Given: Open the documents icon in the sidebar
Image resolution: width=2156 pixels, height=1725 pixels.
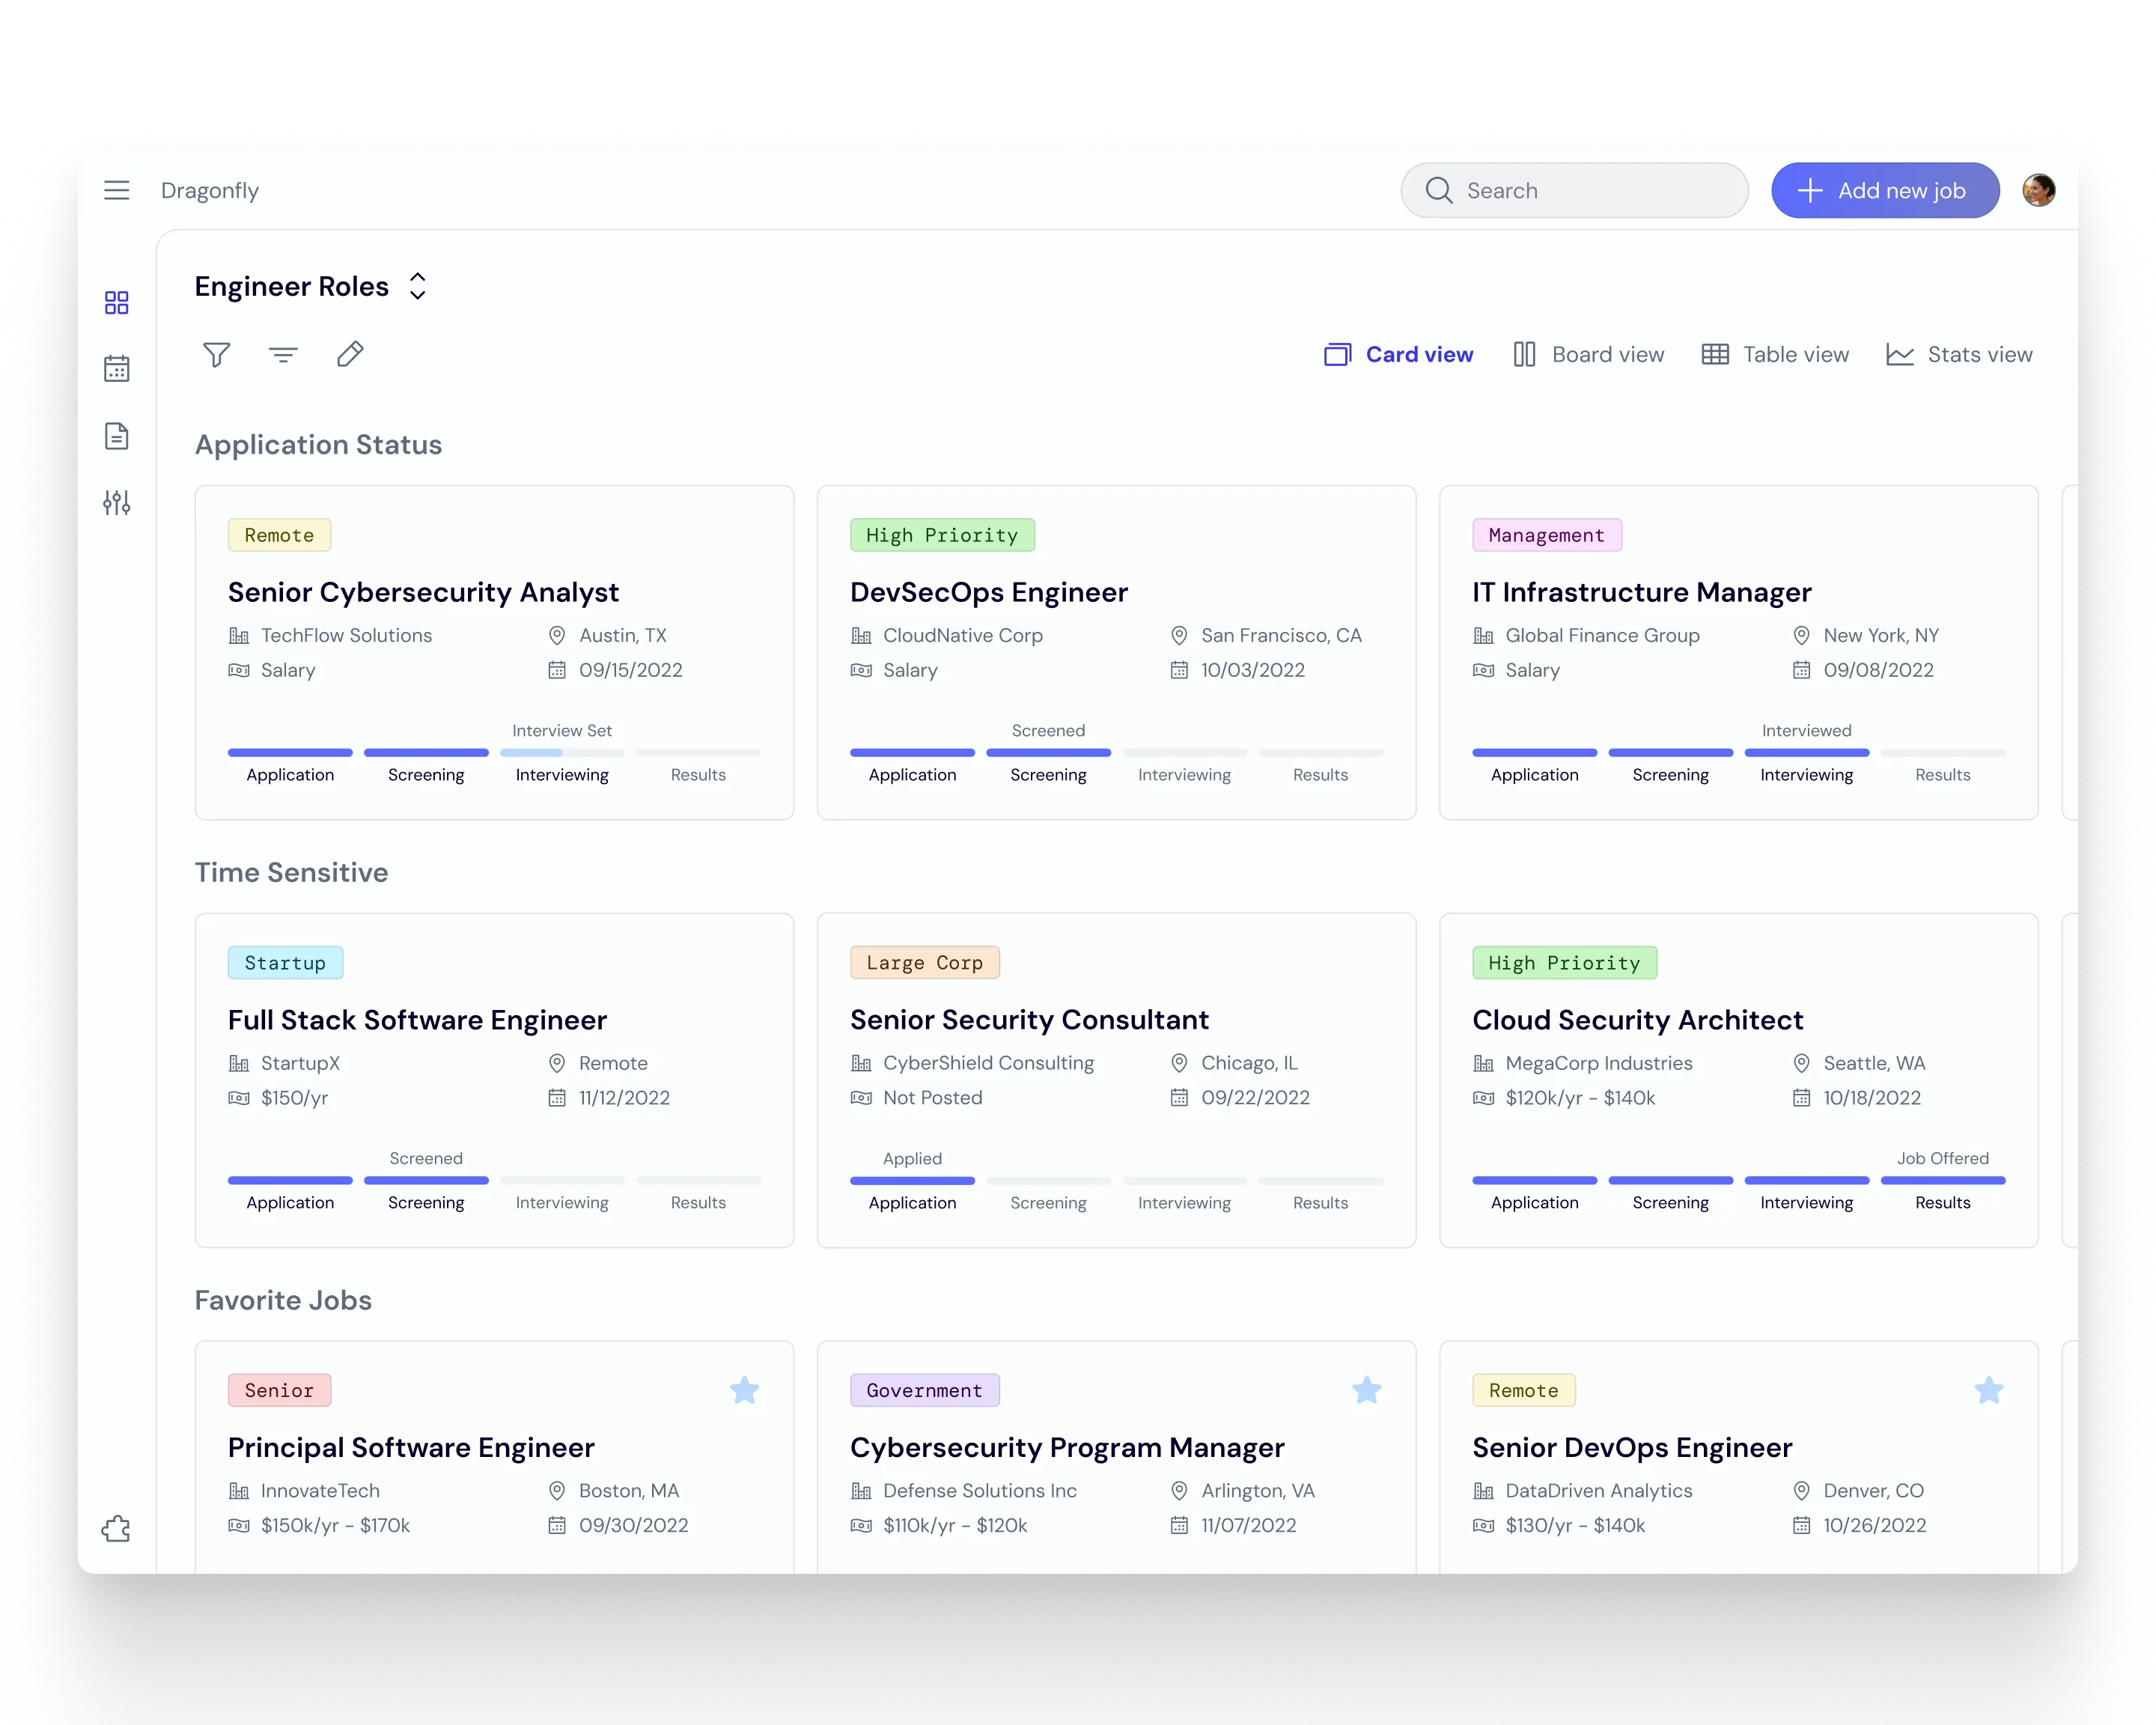Looking at the screenshot, I should [117, 436].
